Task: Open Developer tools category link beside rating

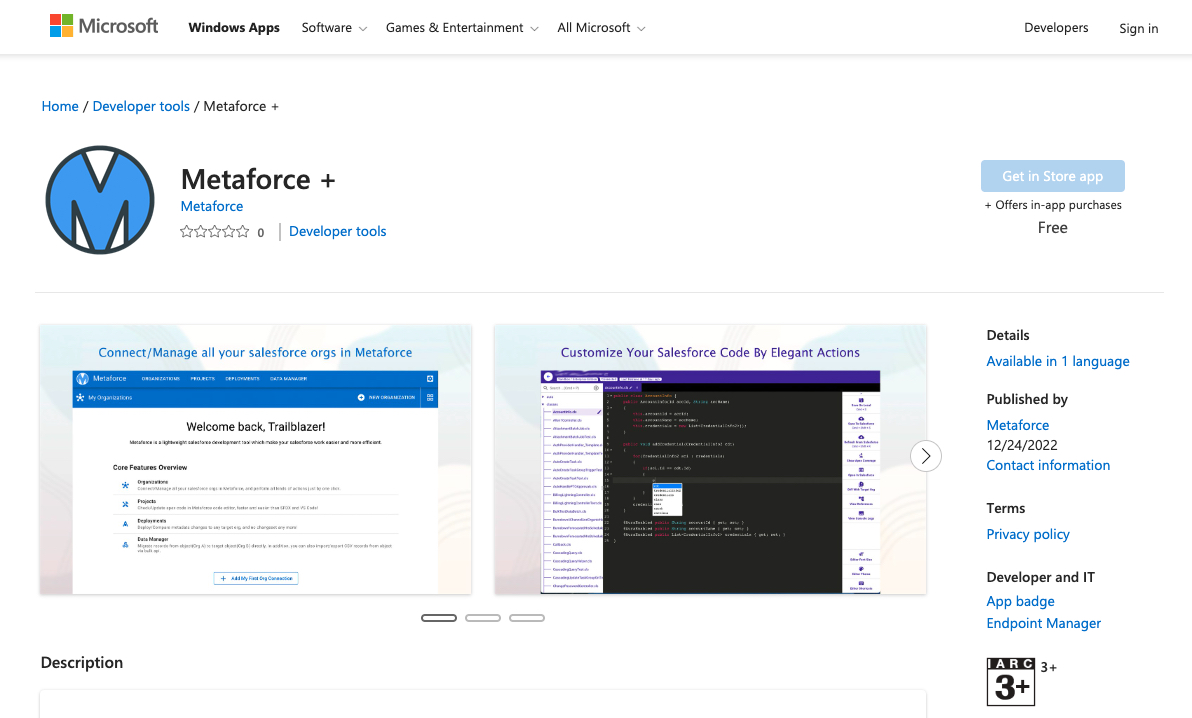Action: pyautogui.click(x=338, y=231)
